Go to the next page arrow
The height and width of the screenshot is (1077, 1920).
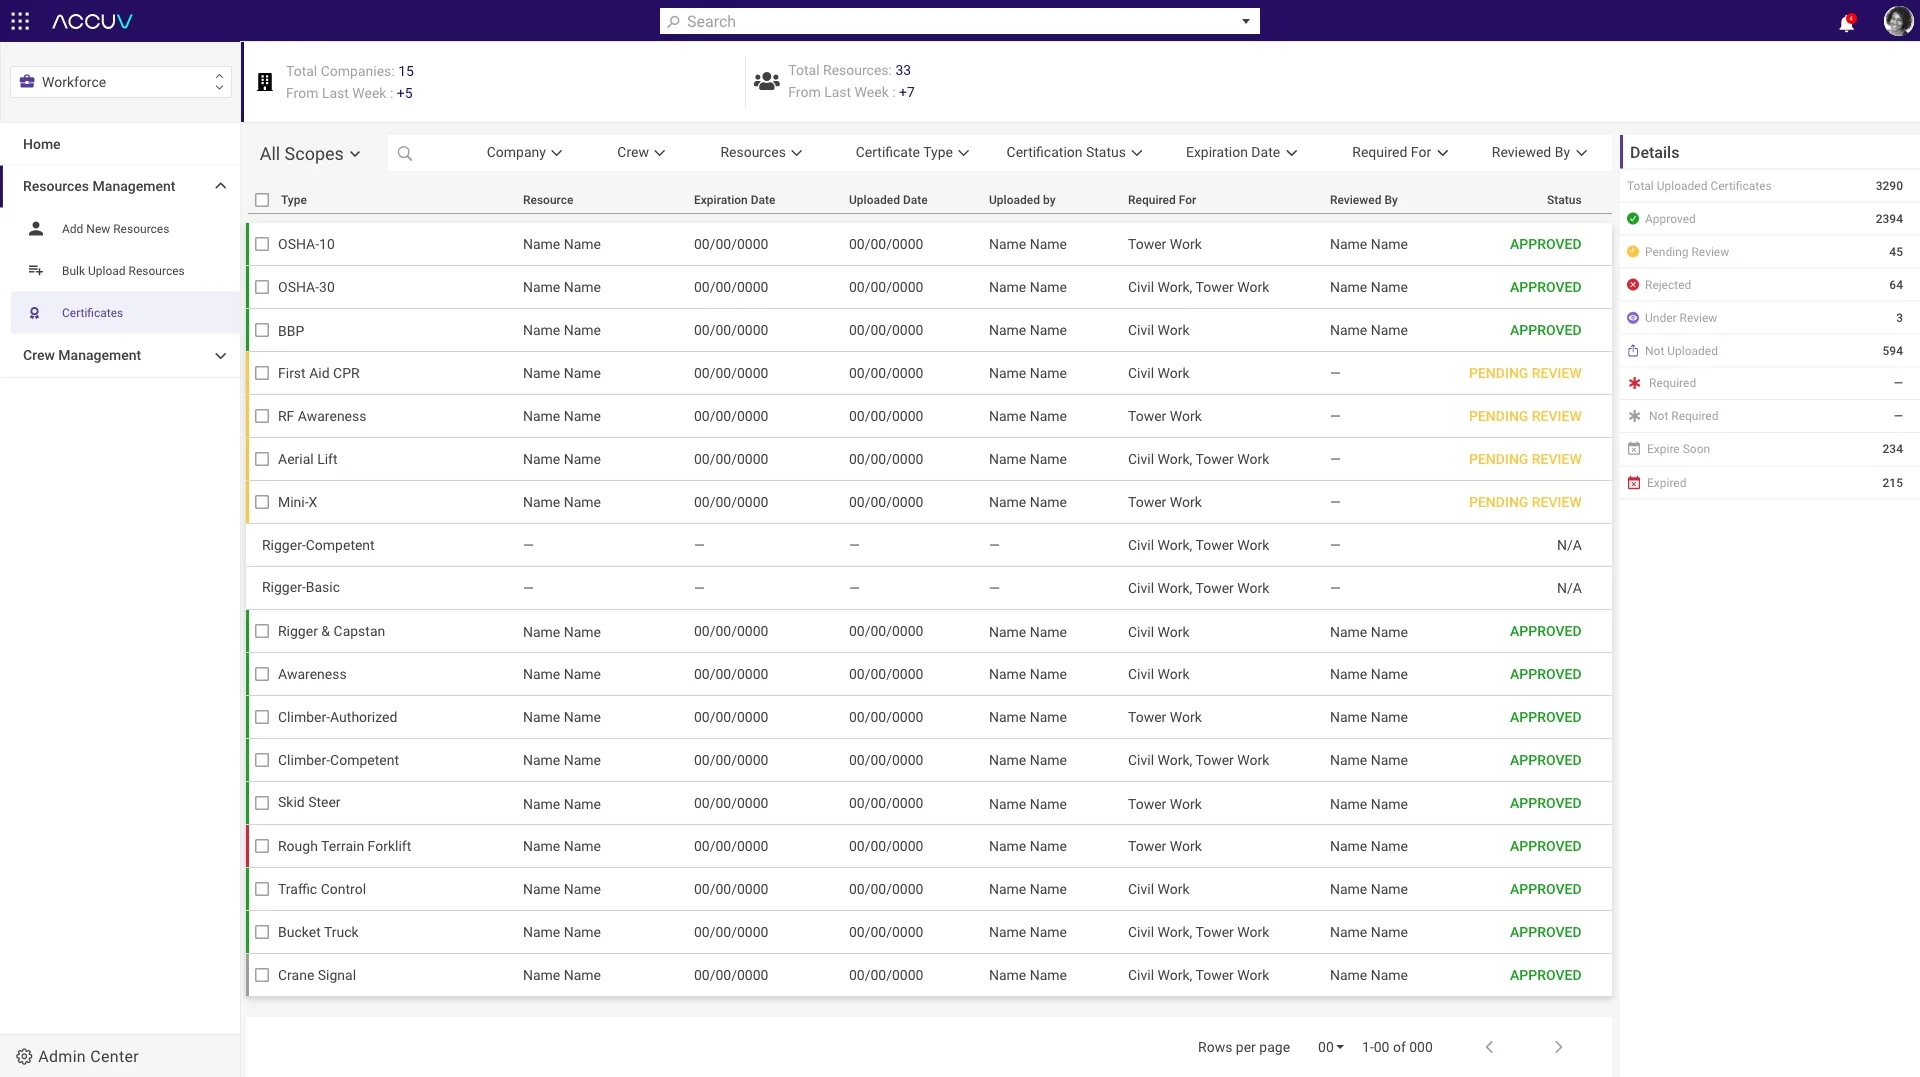click(x=1558, y=1047)
